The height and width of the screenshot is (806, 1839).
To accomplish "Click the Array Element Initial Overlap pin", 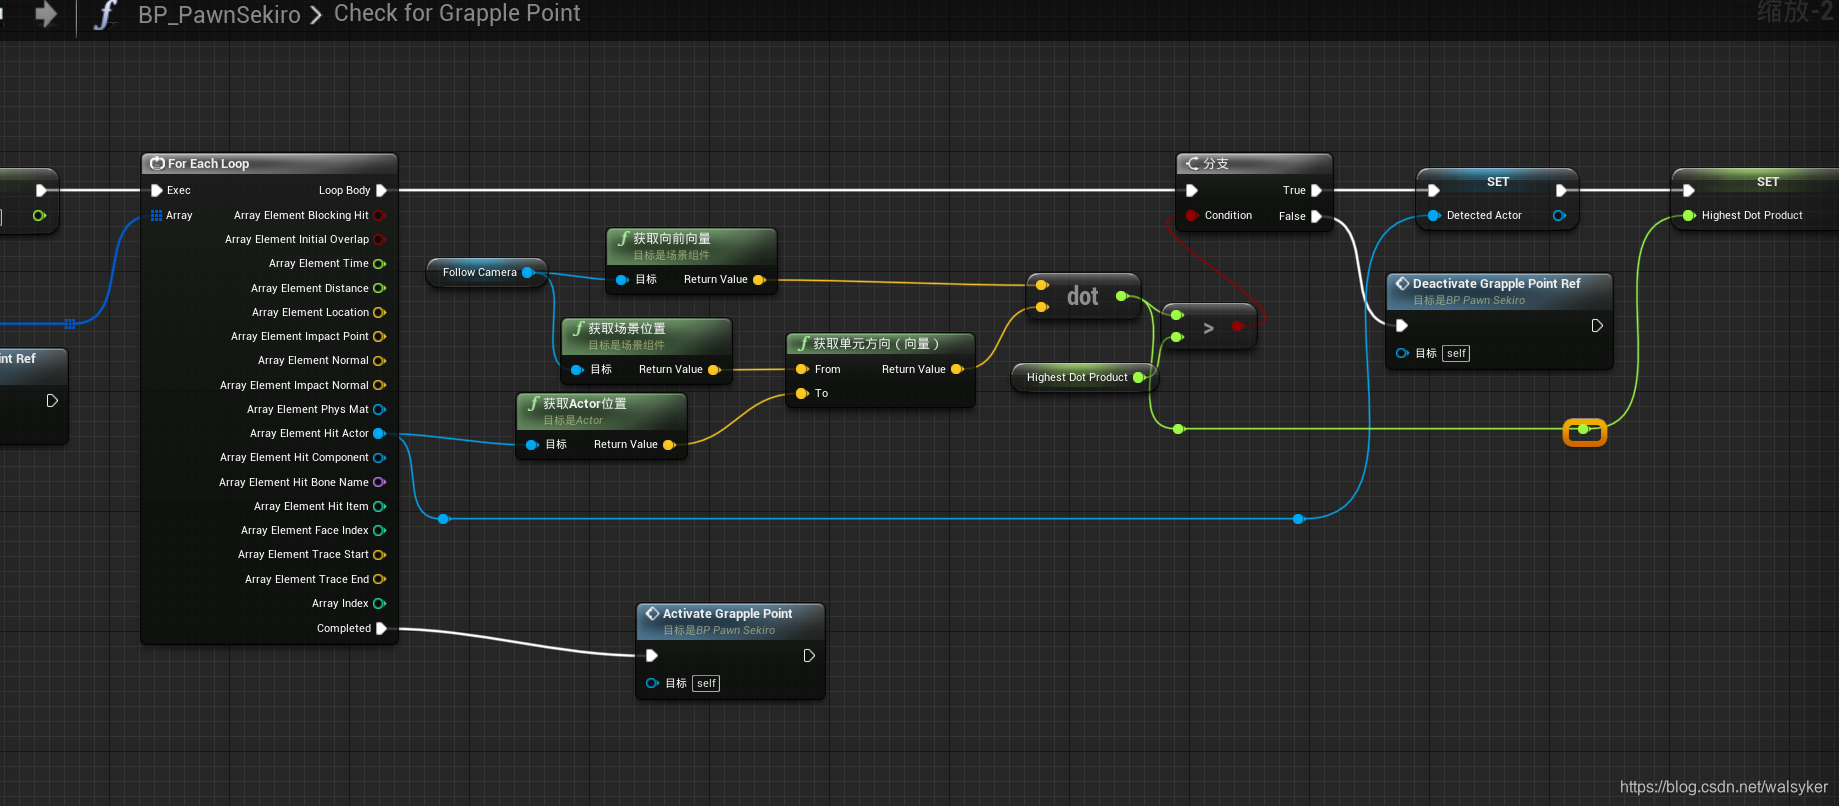I will coord(380,239).
